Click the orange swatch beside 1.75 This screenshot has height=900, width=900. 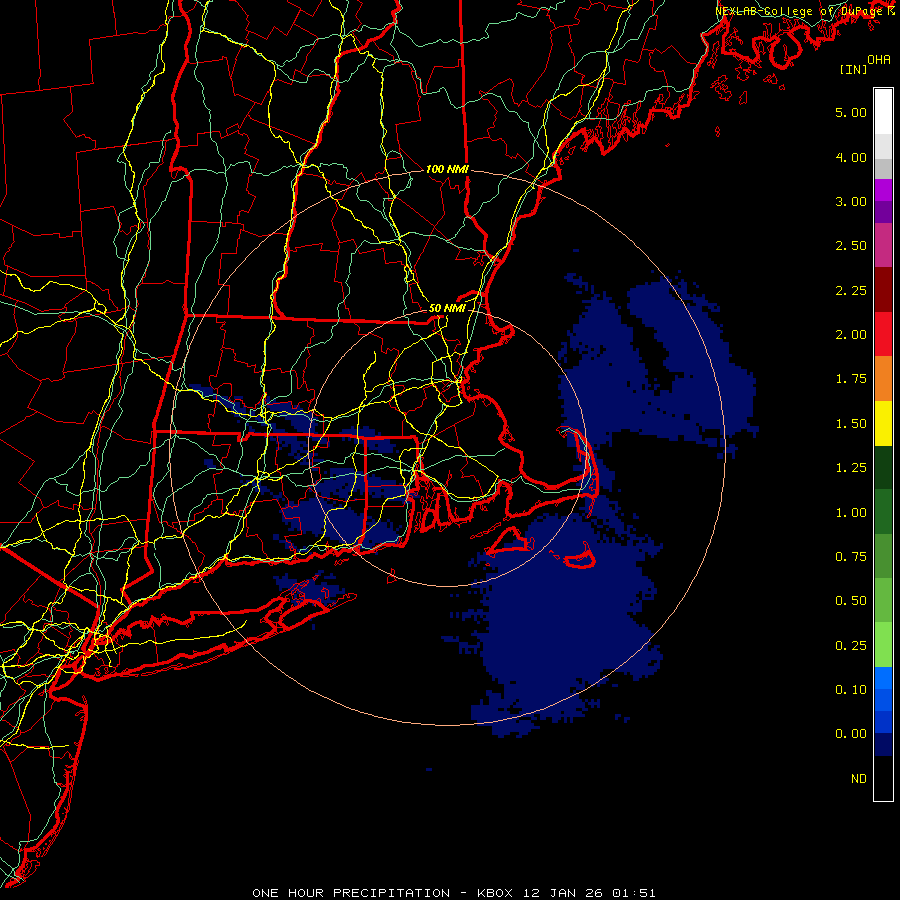pyautogui.click(x=883, y=379)
